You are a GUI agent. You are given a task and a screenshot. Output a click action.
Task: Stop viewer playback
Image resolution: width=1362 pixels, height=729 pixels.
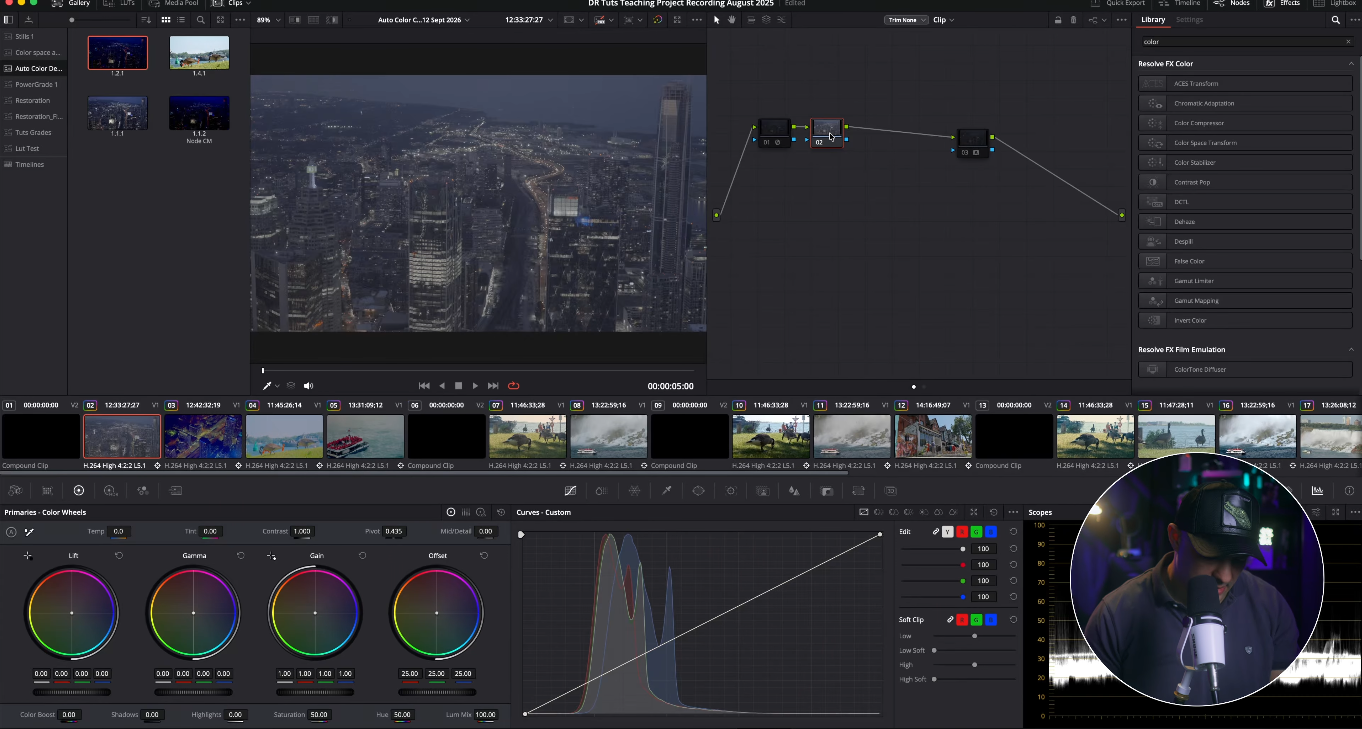point(458,386)
